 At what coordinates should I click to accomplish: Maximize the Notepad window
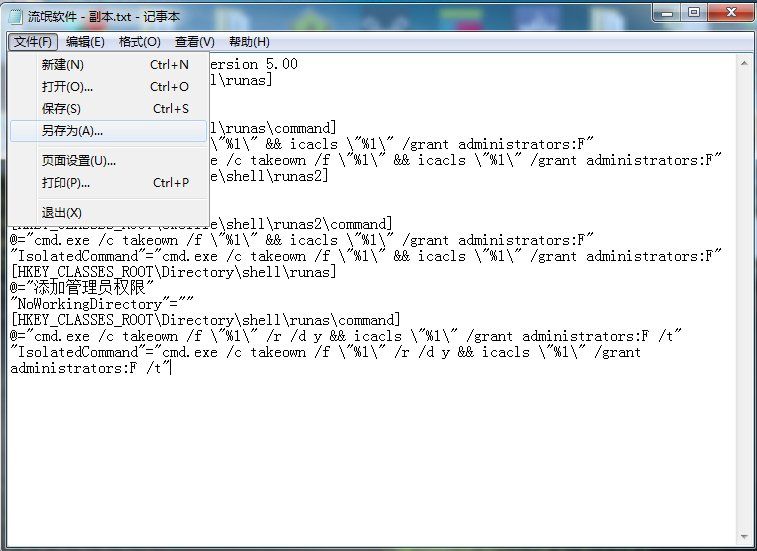click(693, 12)
